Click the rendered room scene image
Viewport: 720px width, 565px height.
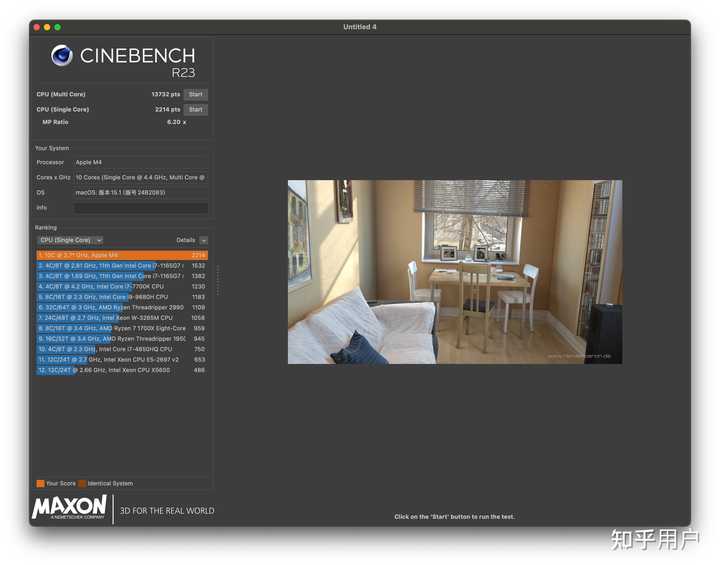coord(455,272)
